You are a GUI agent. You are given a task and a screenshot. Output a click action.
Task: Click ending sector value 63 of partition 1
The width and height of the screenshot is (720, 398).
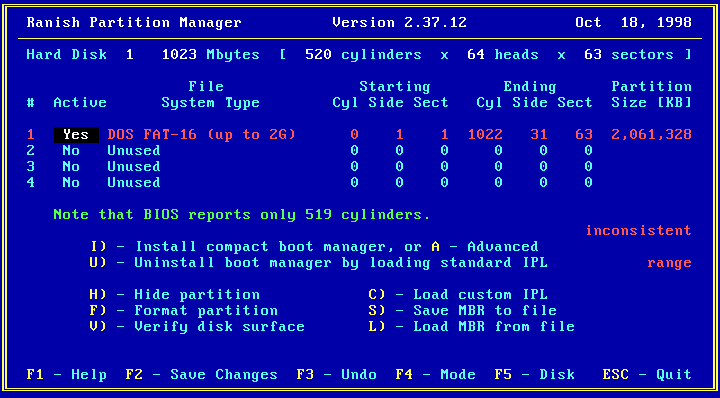pyautogui.click(x=584, y=135)
